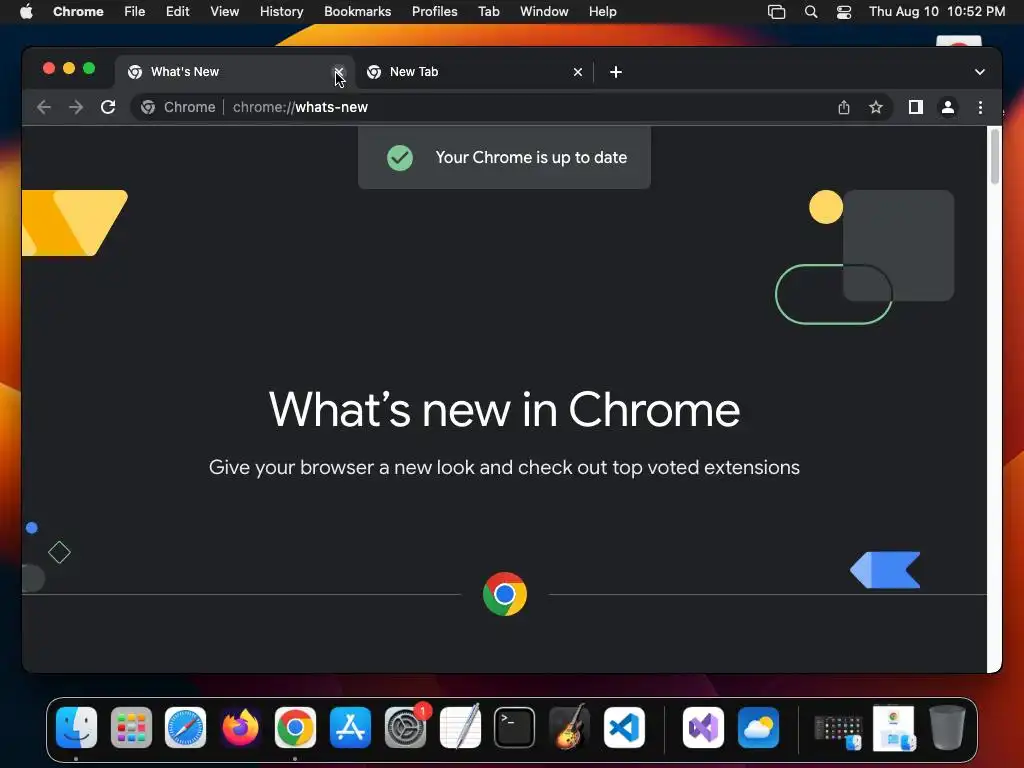Screen dimensions: 1024x768
Task: Switch to the New Tab tab
Action: pos(474,72)
